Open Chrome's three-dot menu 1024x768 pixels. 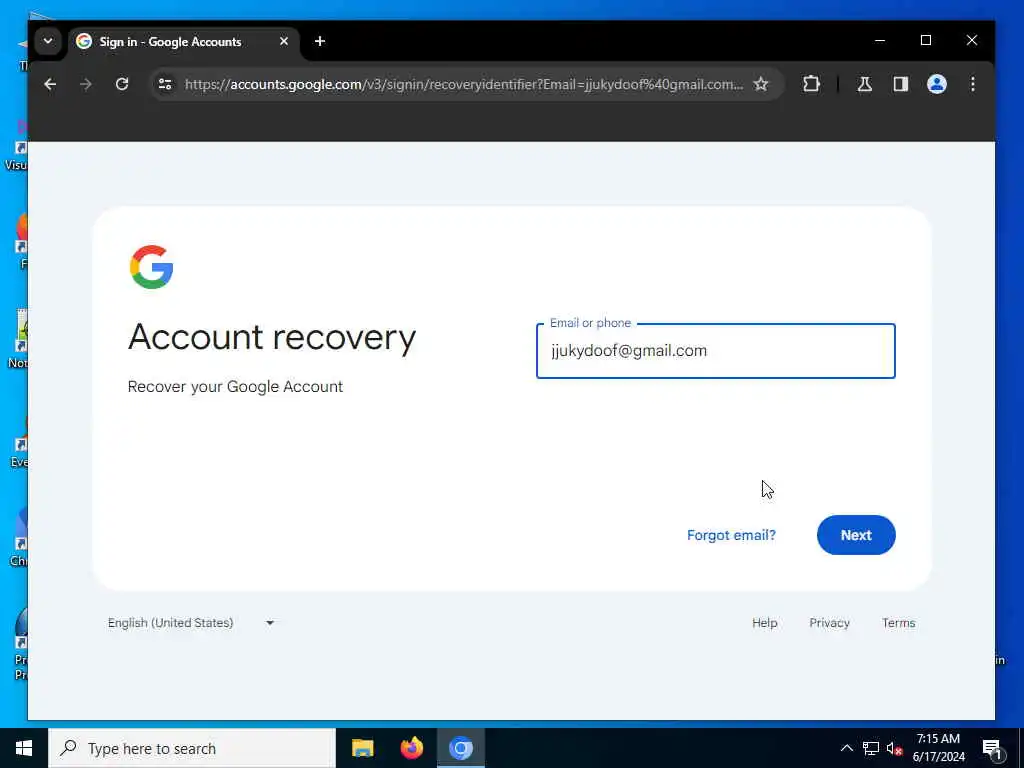[x=973, y=84]
